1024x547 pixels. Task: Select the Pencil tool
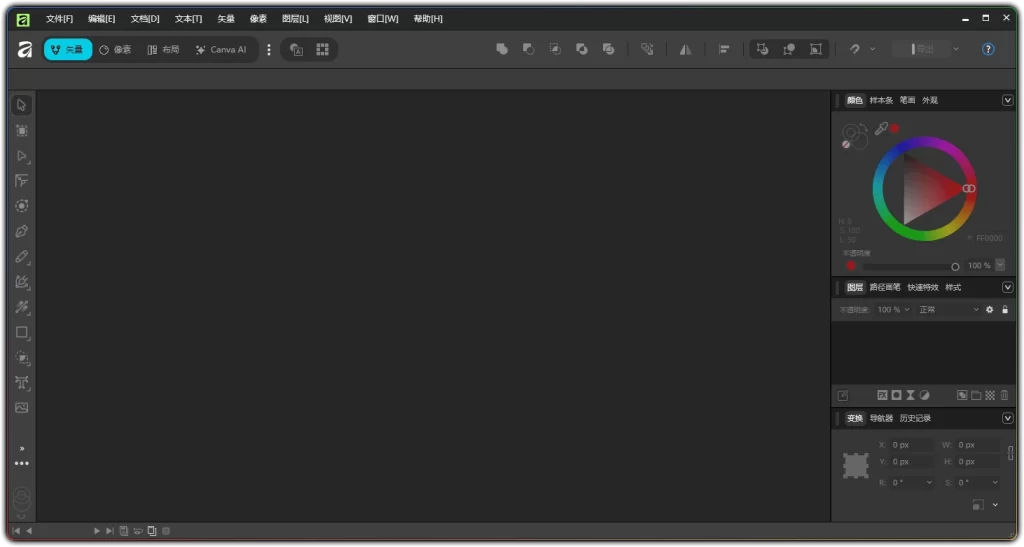[x=22, y=257]
